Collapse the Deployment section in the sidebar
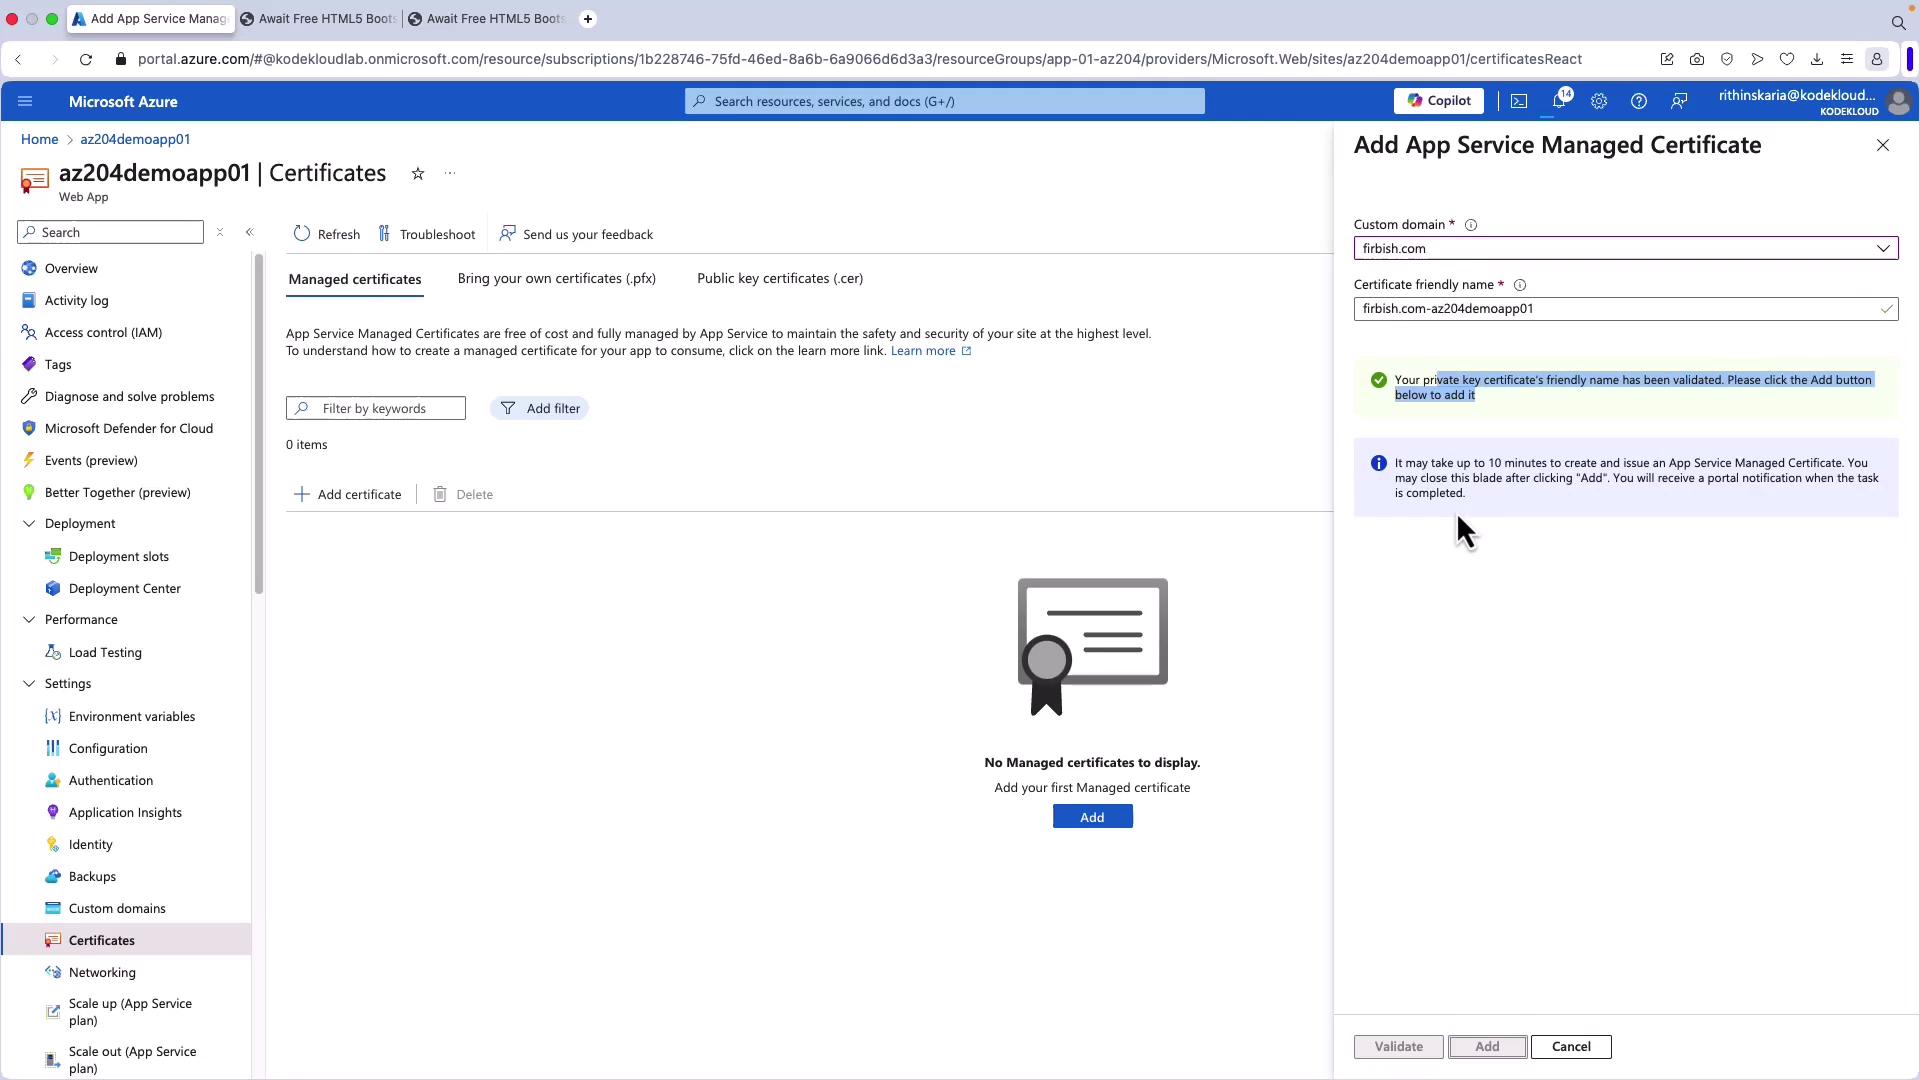Viewport: 1920px width, 1080px height. click(x=29, y=524)
